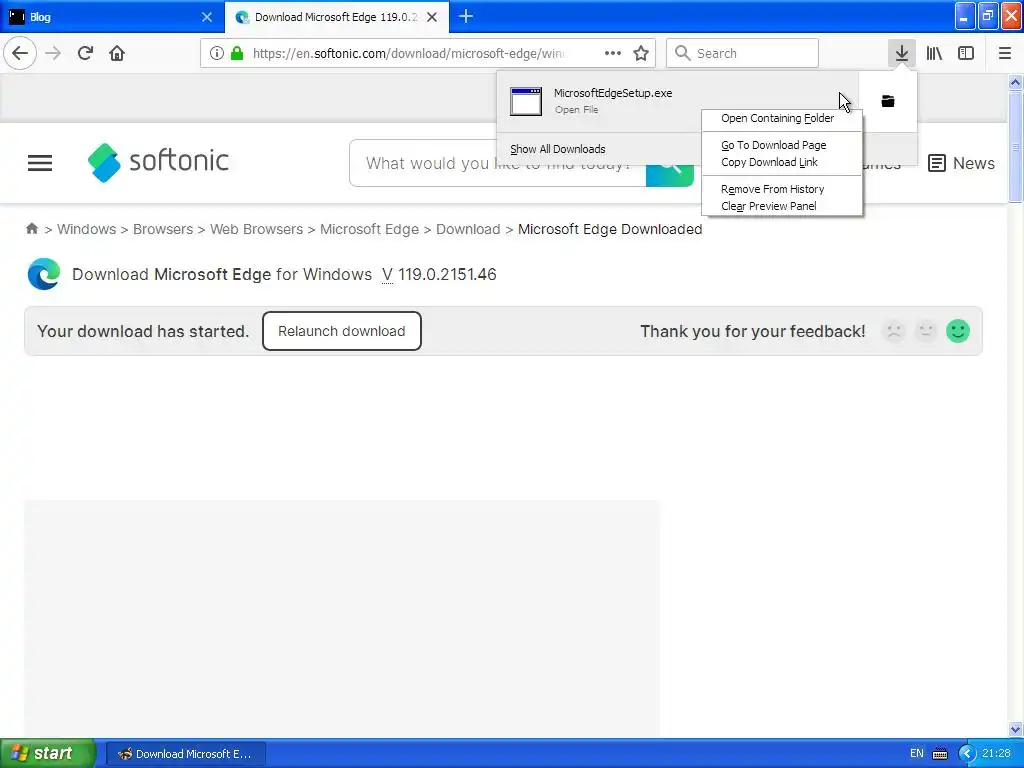Click the Windows start button

click(48, 753)
